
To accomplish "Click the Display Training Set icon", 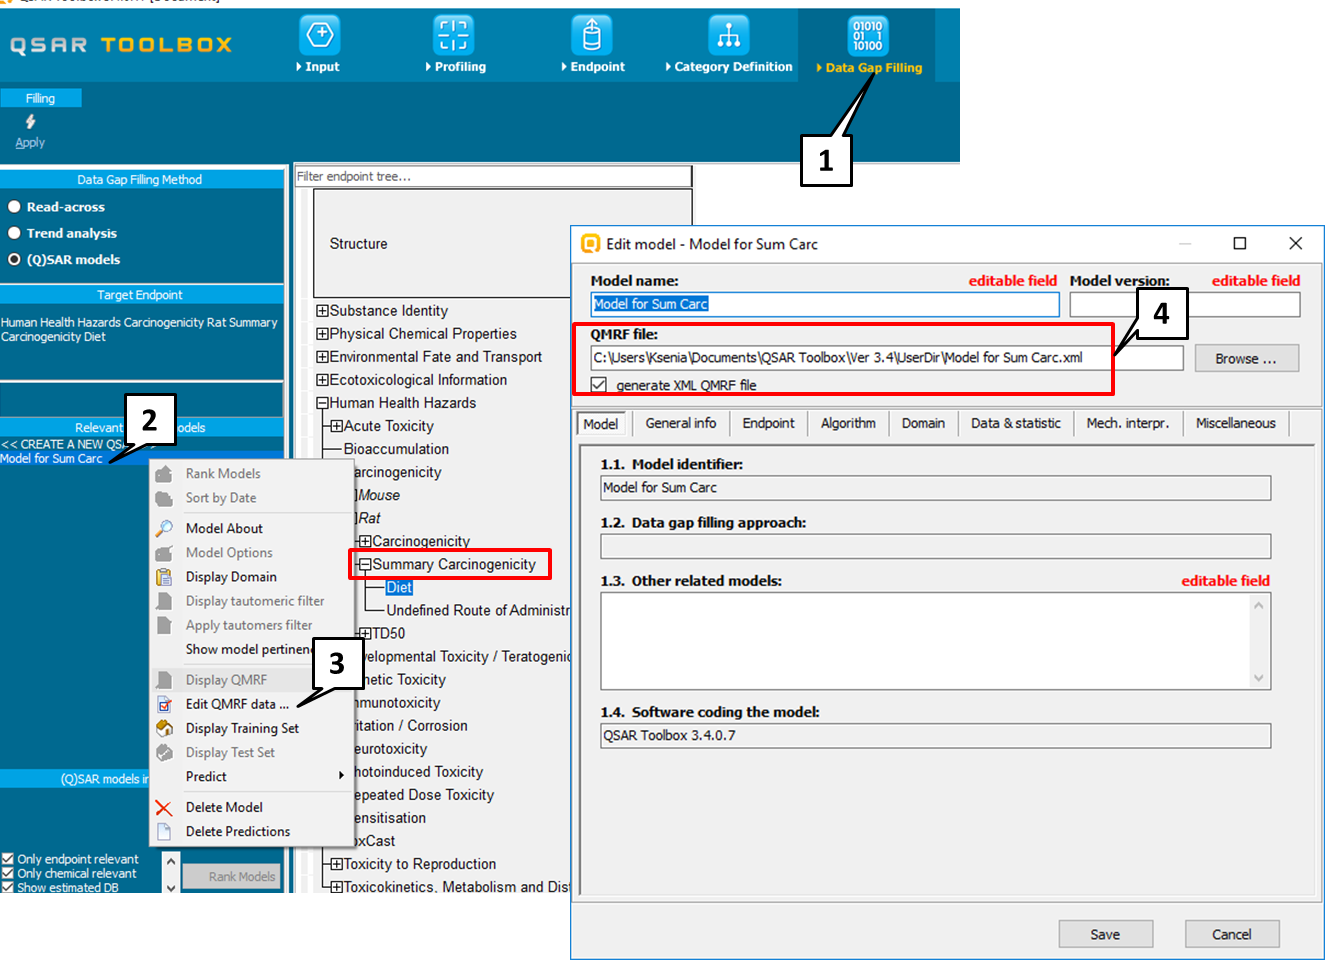I will pyautogui.click(x=164, y=728).
